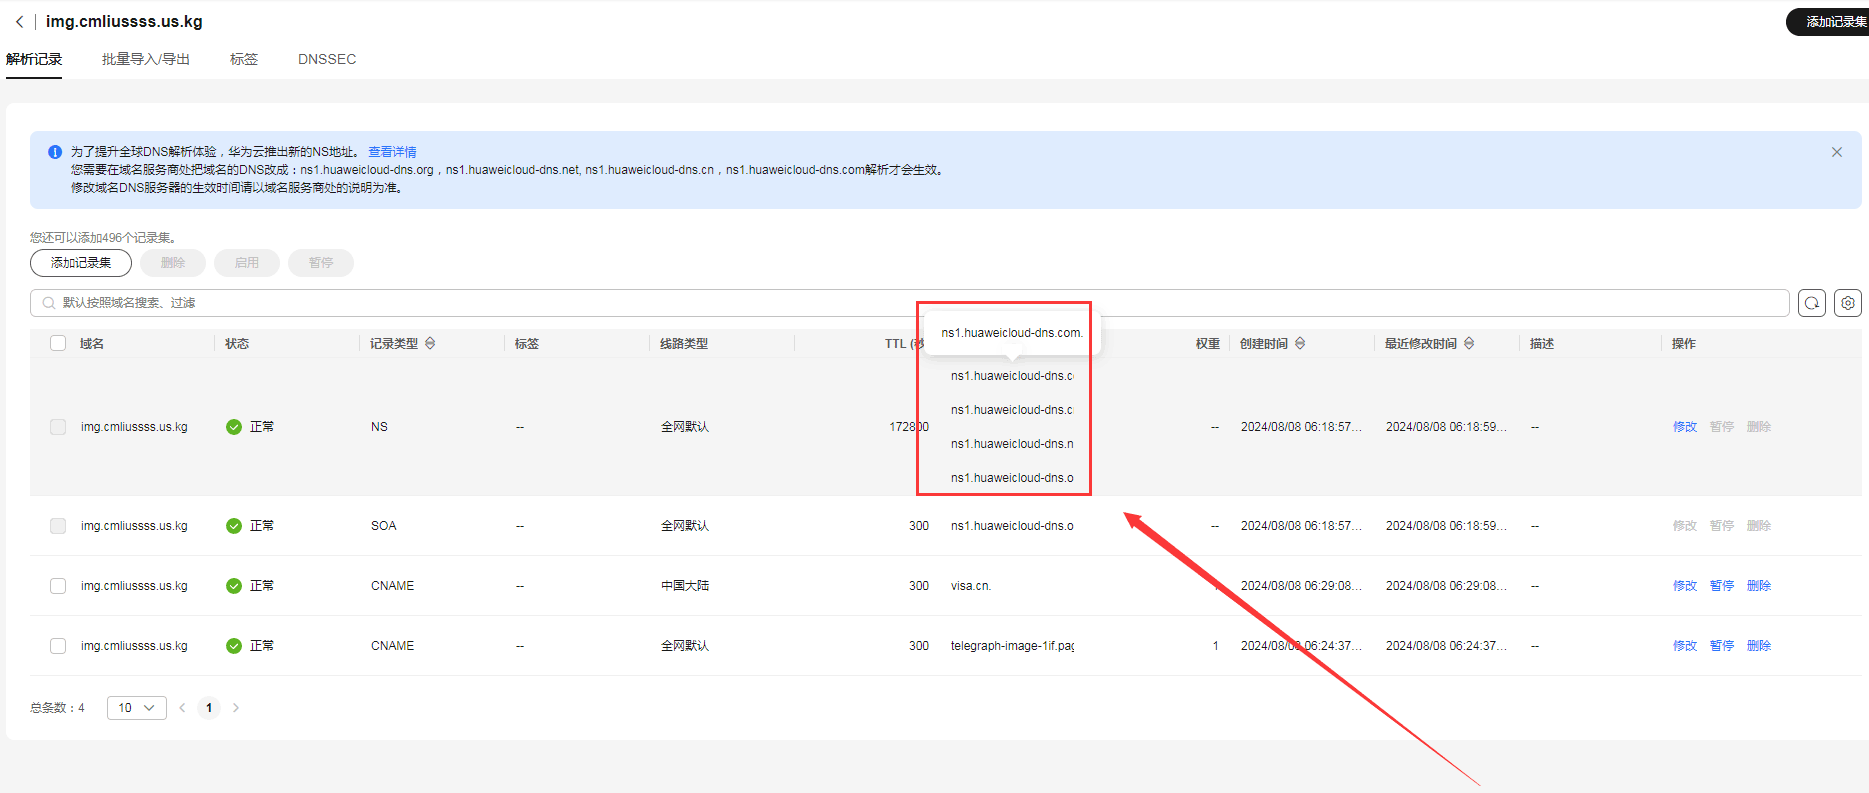Image resolution: width=1869 pixels, height=793 pixels.
Task: Switch to the DNSSEC tab
Action: (x=327, y=59)
